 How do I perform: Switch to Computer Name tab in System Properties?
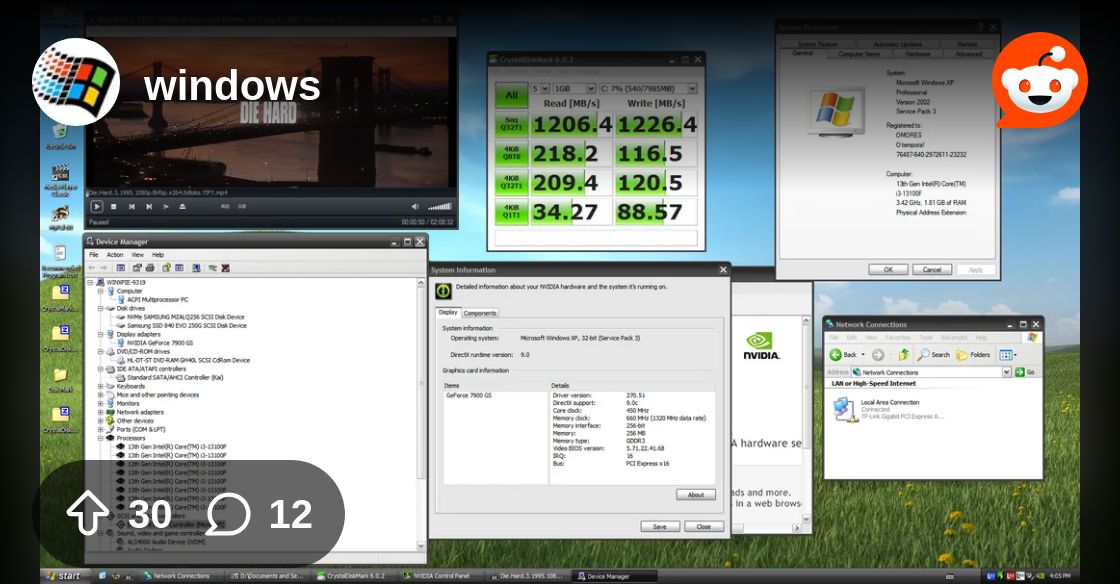tap(858, 54)
